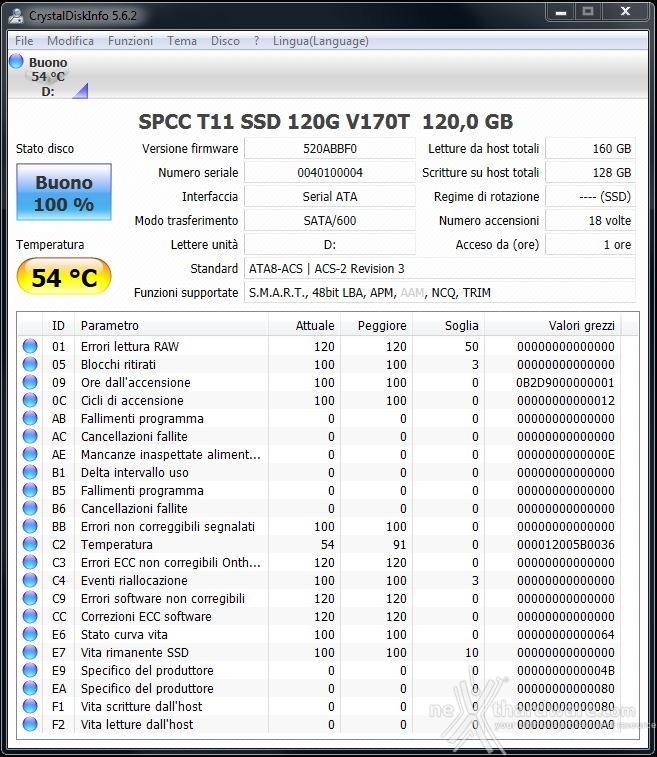The image size is (657, 757).
Task: Click status orb for Vita scritture dall'host
Action: click(30, 706)
